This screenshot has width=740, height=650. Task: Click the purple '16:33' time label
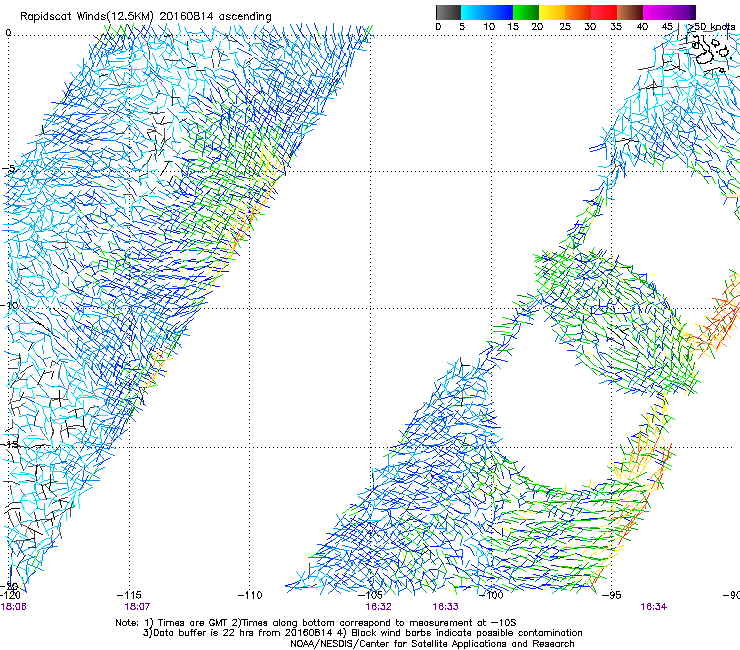(x=445, y=607)
